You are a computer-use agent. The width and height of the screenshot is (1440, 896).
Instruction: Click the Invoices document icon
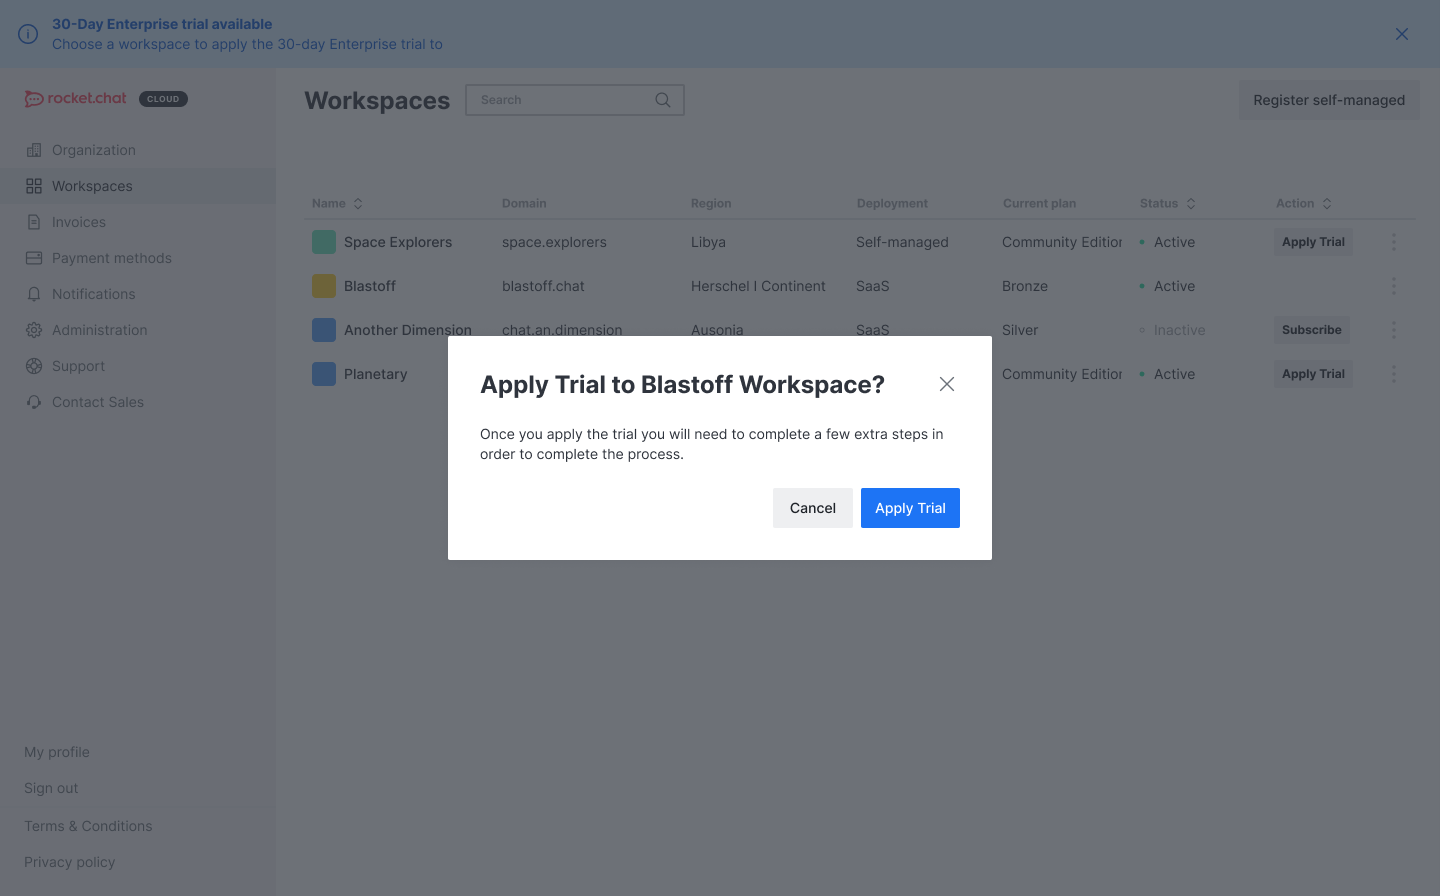pos(34,222)
